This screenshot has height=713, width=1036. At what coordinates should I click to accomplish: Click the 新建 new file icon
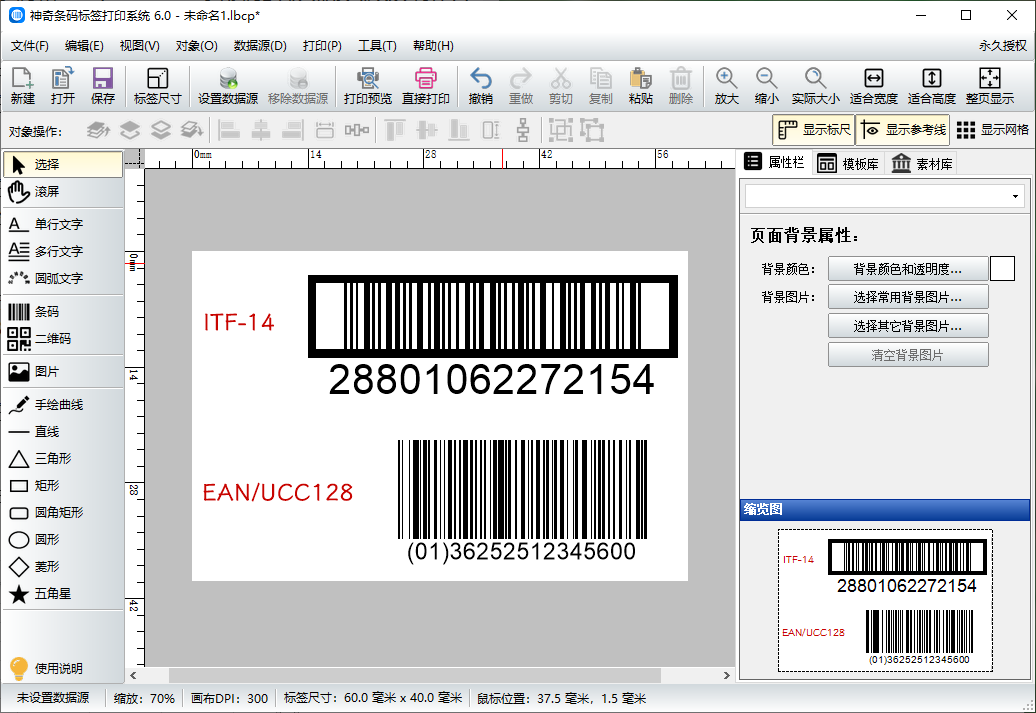[22, 86]
